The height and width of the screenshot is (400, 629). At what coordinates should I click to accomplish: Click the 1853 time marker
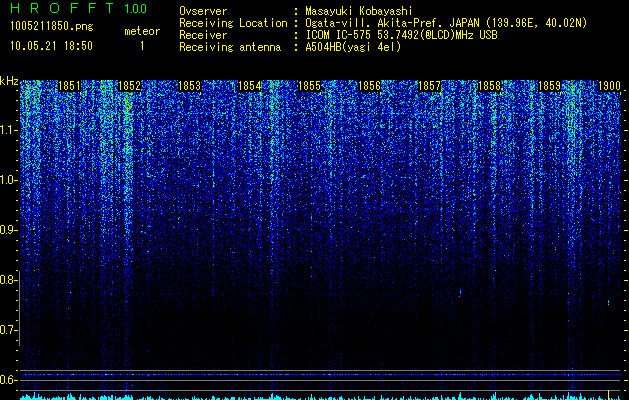pos(189,86)
